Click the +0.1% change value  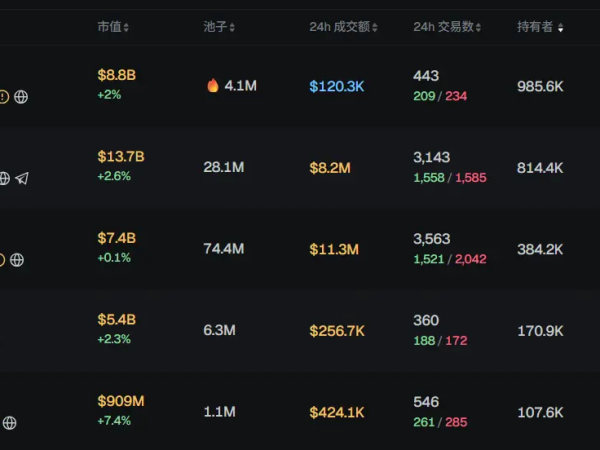coord(114,258)
